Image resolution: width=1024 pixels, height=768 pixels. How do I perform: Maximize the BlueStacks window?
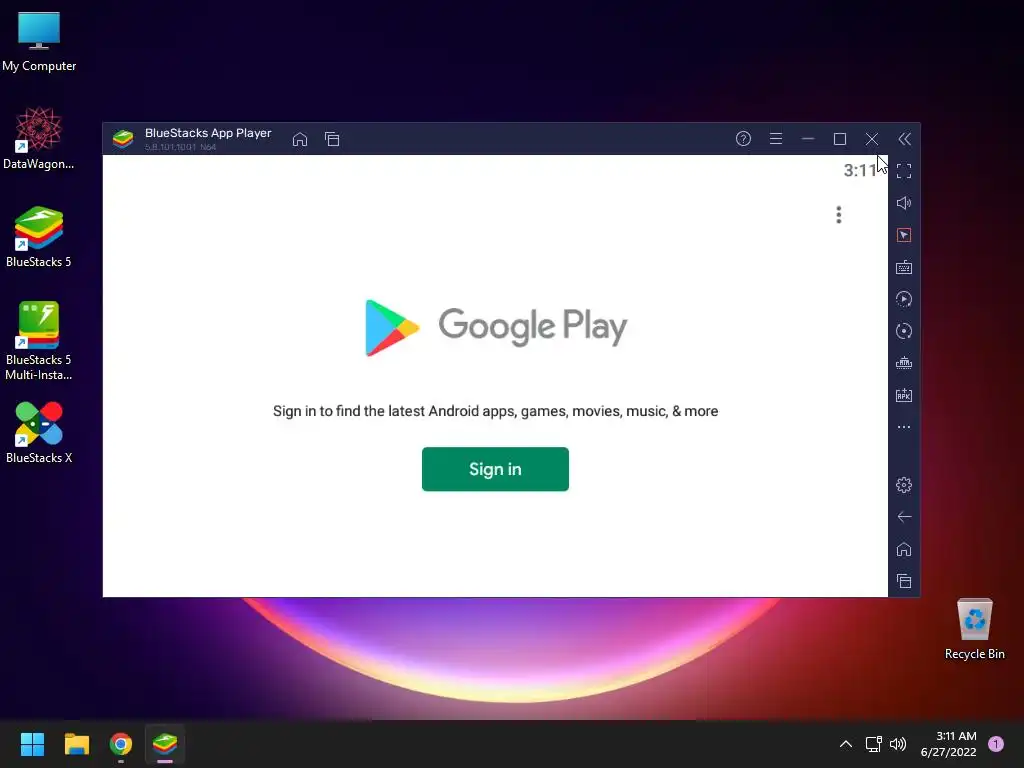coord(840,139)
